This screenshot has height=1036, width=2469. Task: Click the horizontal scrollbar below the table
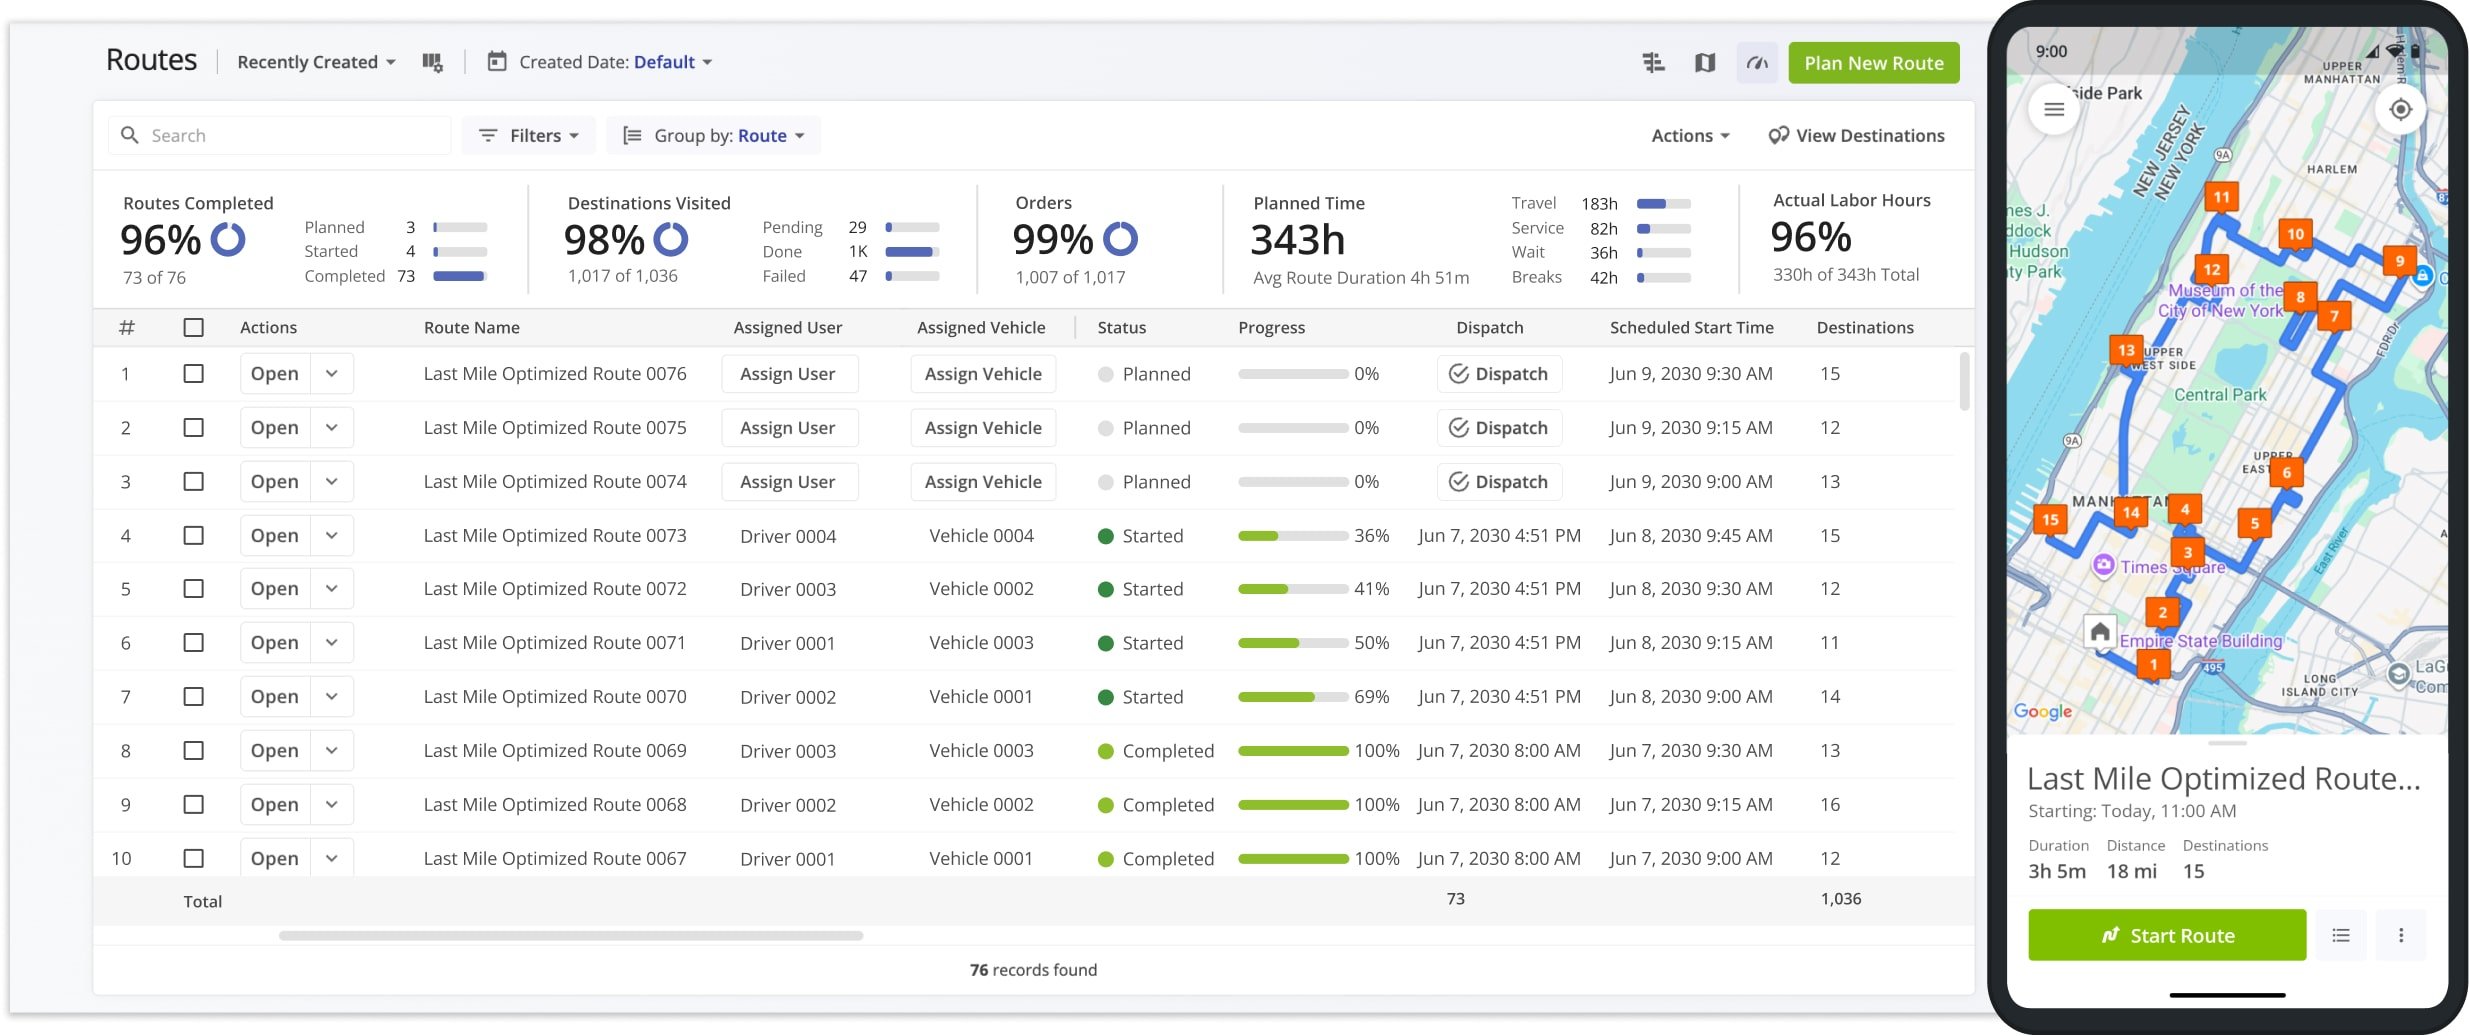571,936
